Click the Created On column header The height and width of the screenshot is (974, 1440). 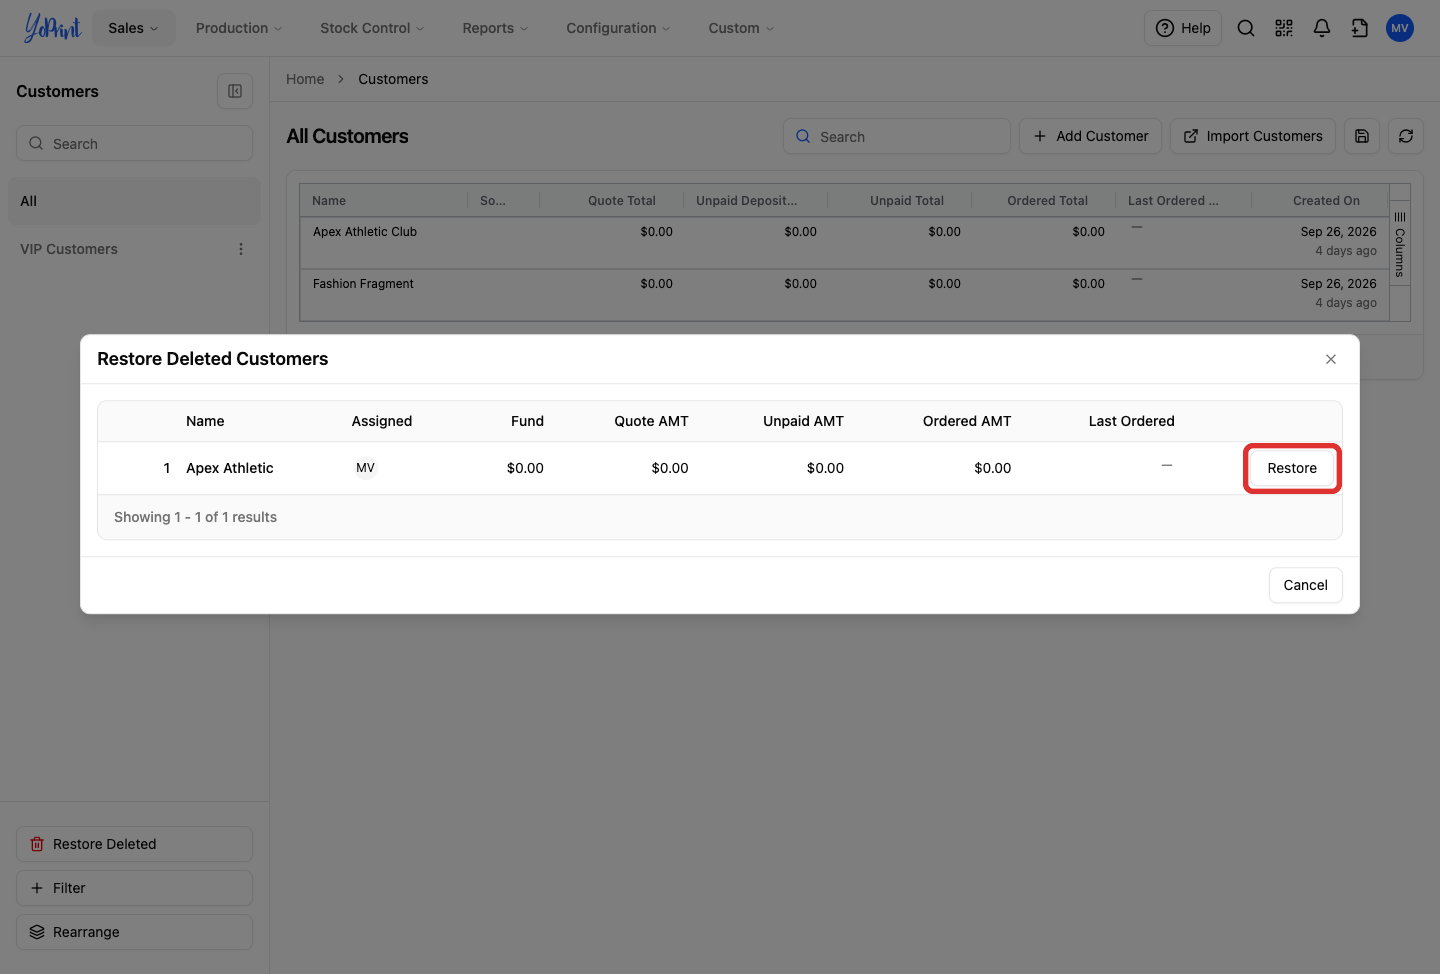1326,201
